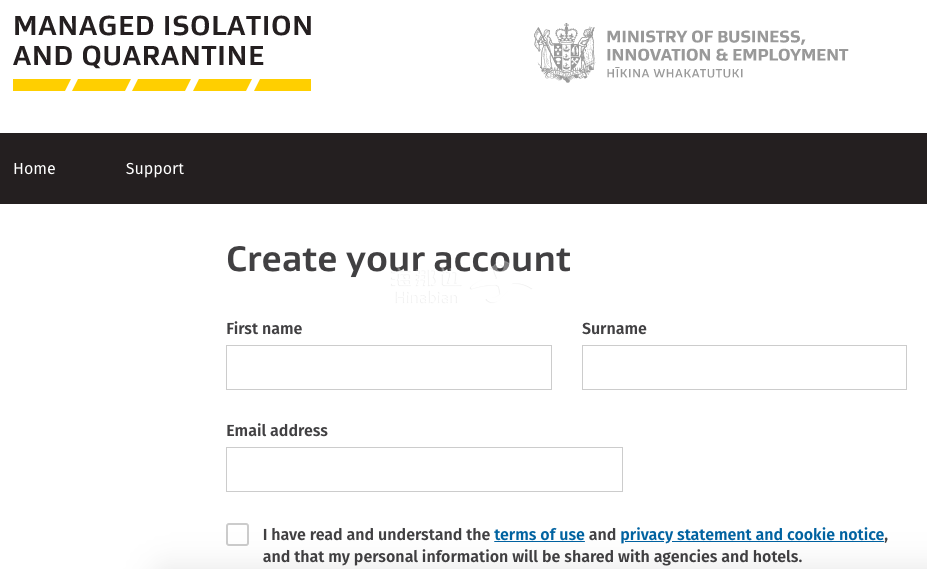Click the yellow striped bar under the logo
This screenshot has height=569, width=927.
coord(162,85)
